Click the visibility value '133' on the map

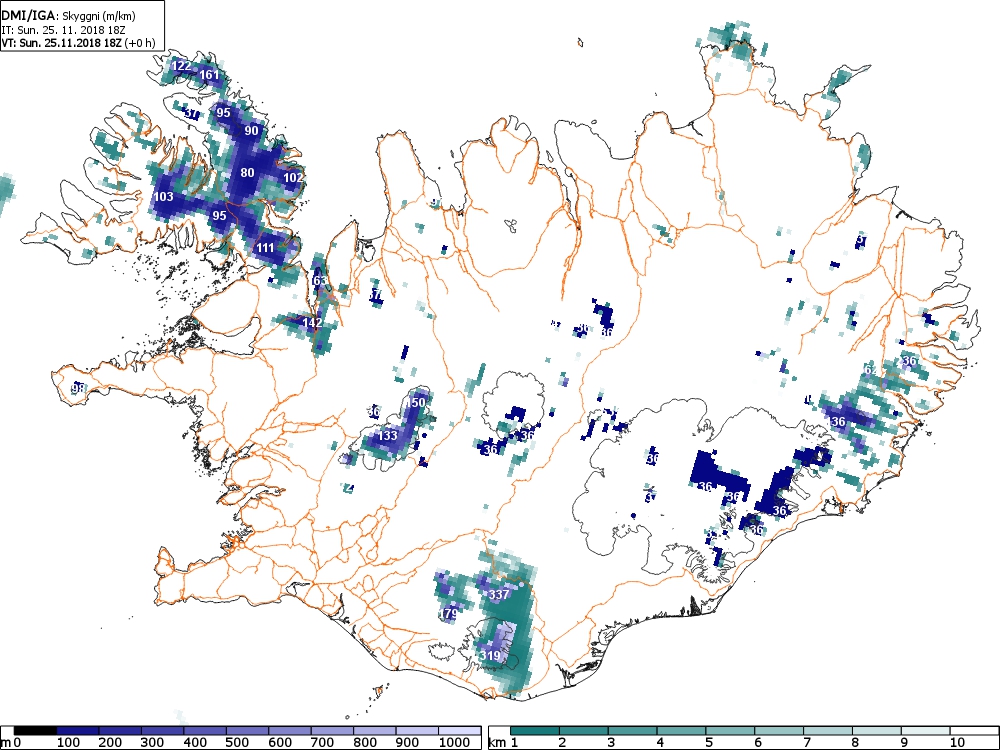tap(388, 436)
